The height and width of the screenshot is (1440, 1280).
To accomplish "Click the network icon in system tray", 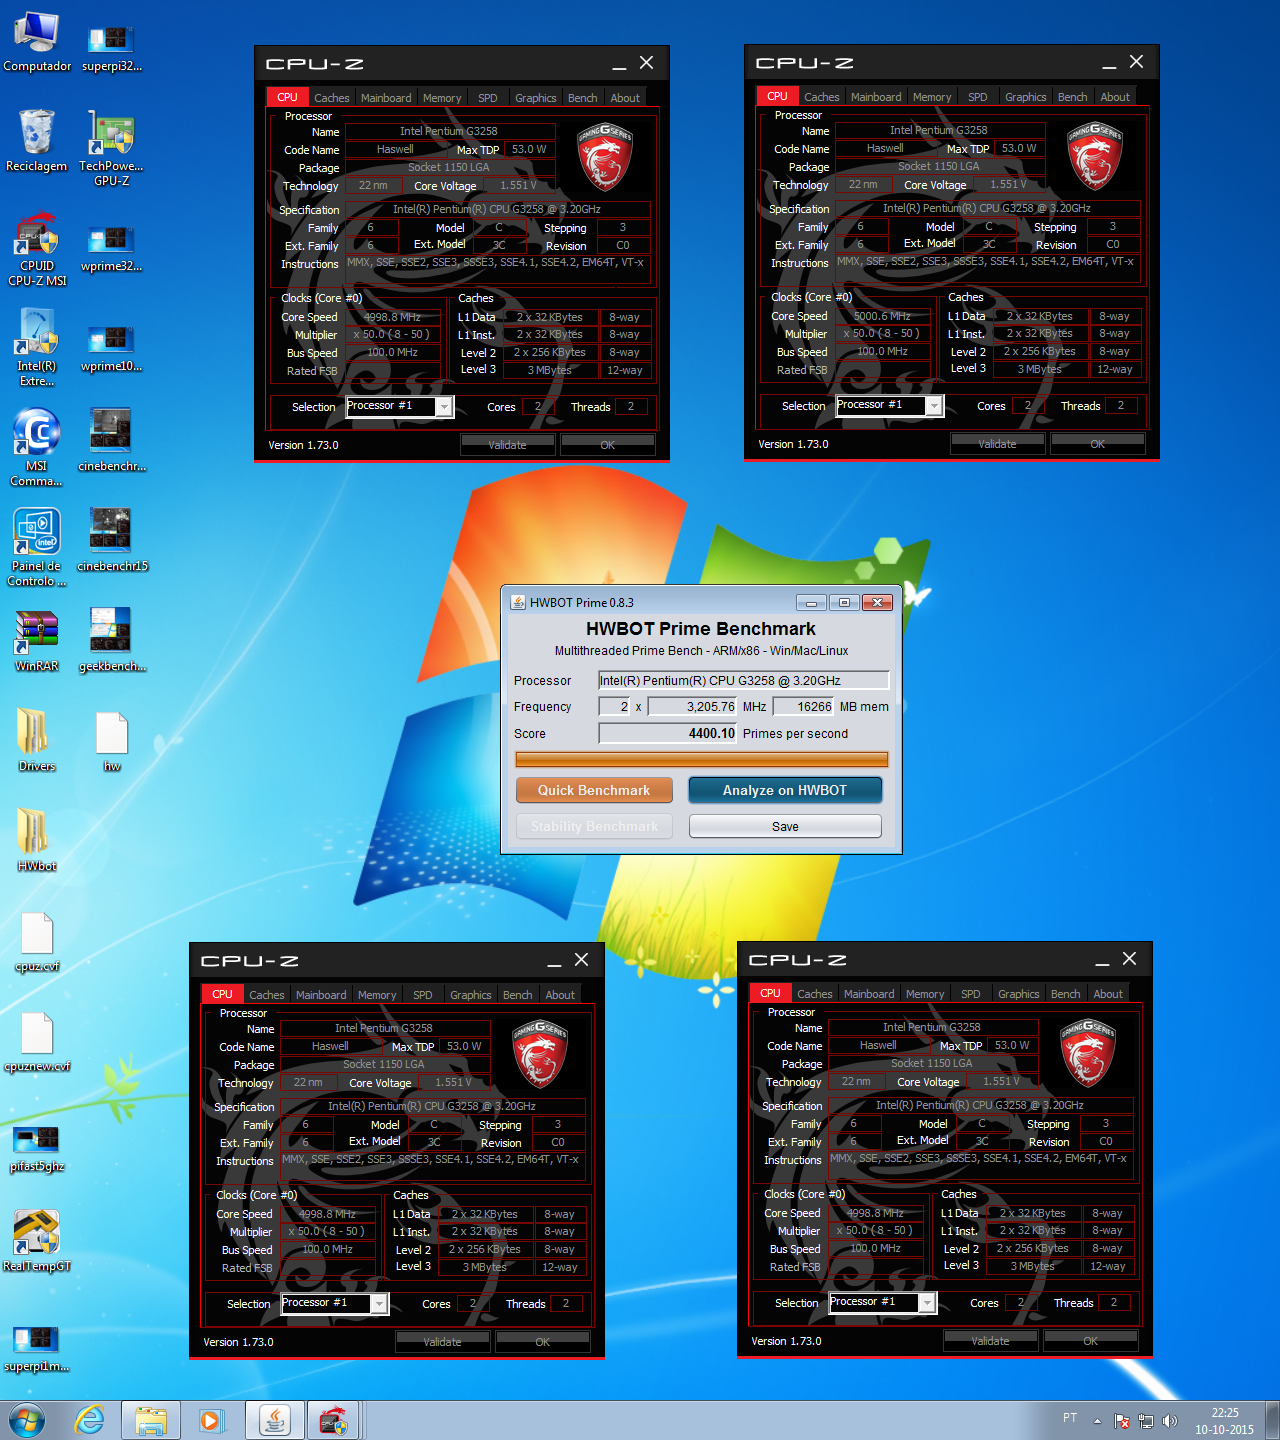I will click(x=1146, y=1421).
